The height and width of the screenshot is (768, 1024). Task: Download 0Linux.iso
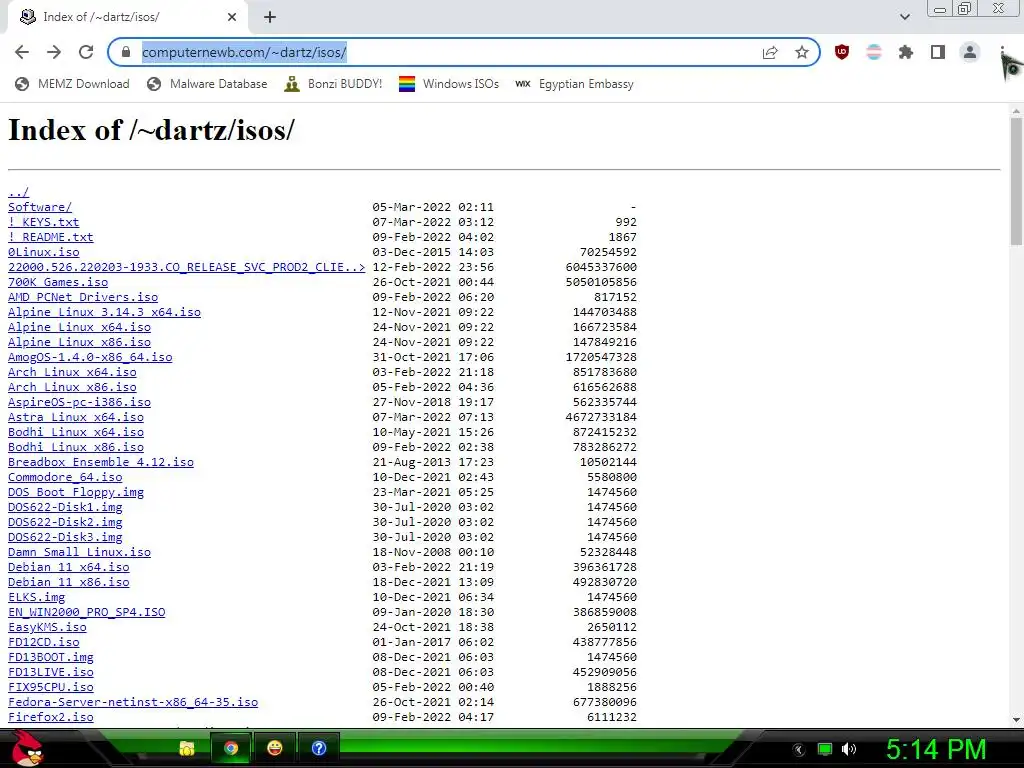(44, 252)
